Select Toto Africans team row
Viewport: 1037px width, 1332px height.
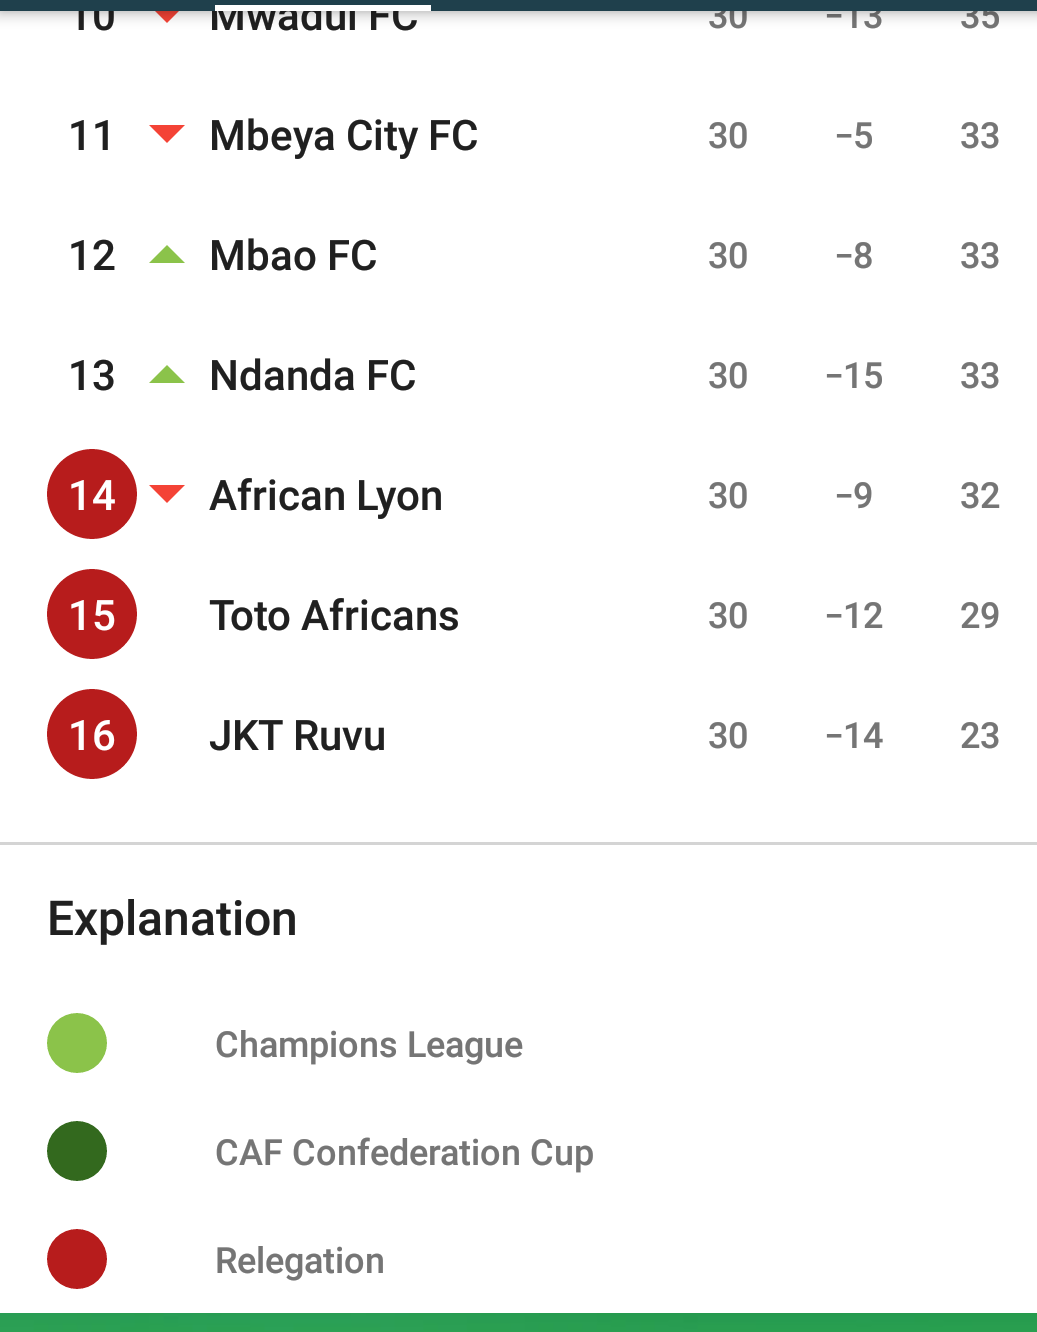pos(334,616)
